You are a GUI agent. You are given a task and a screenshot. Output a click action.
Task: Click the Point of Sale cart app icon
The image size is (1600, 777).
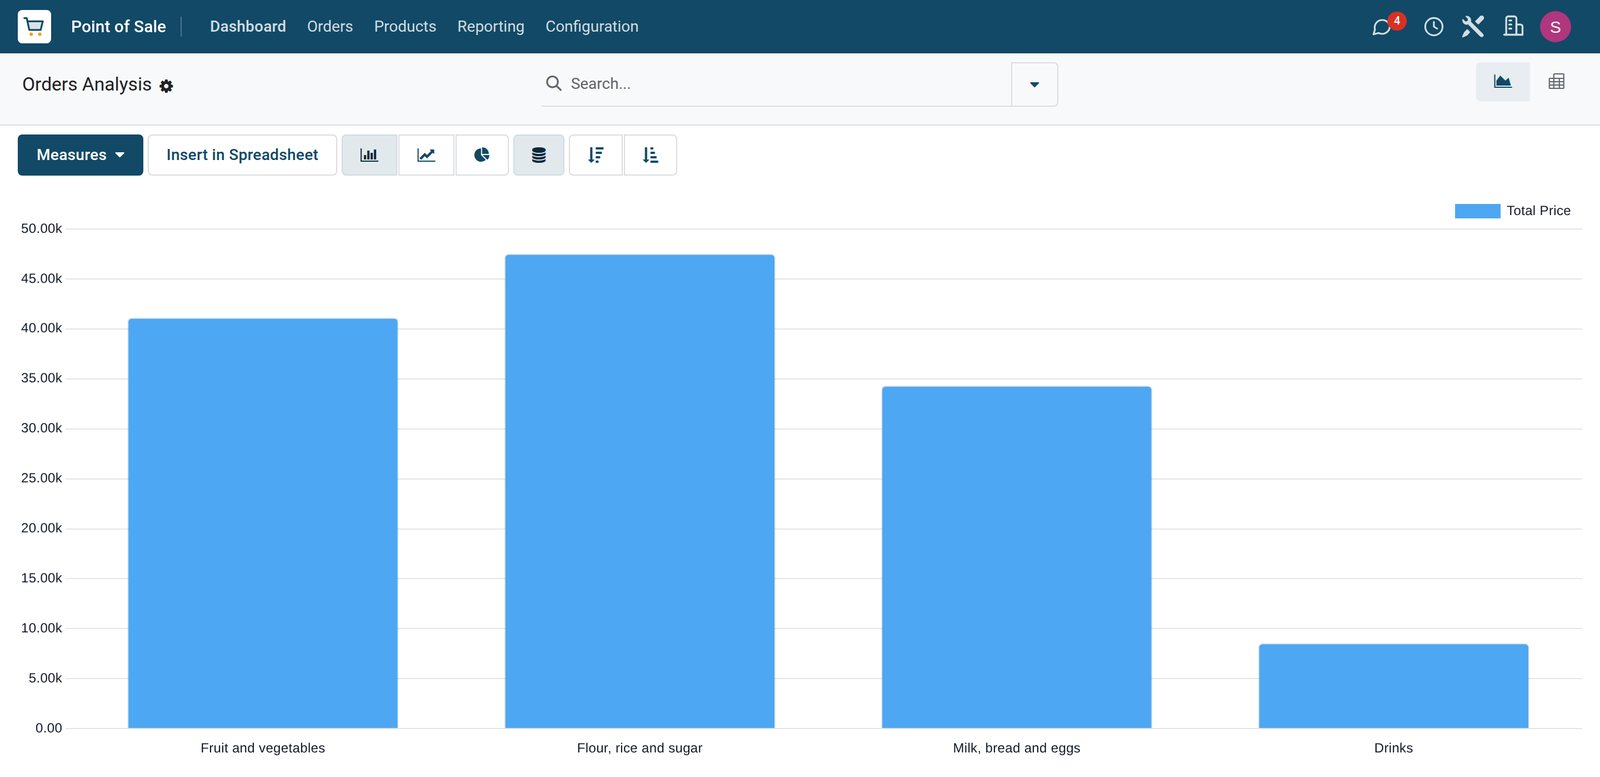(34, 26)
